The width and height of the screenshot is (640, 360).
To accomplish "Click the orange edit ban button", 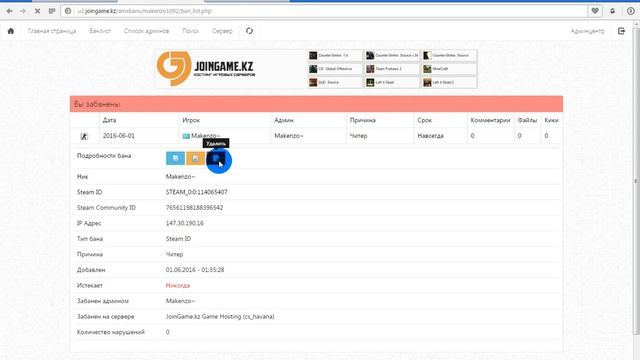I will tap(196, 158).
